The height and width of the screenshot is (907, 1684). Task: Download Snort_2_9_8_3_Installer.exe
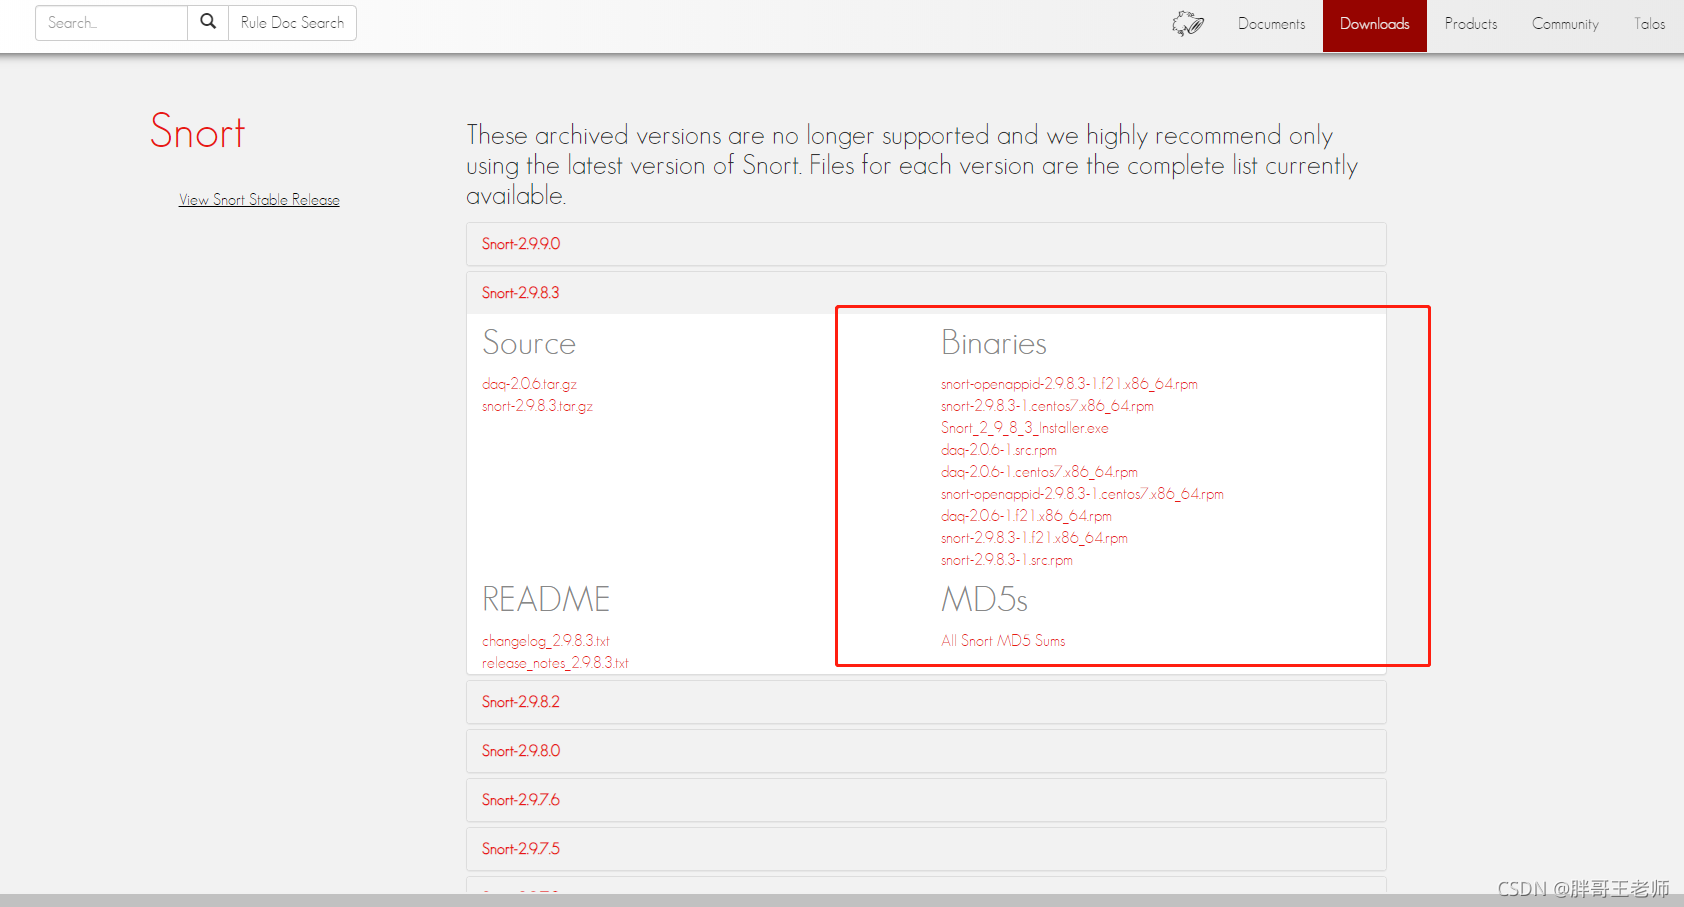pyautogui.click(x=1024, y=428)
